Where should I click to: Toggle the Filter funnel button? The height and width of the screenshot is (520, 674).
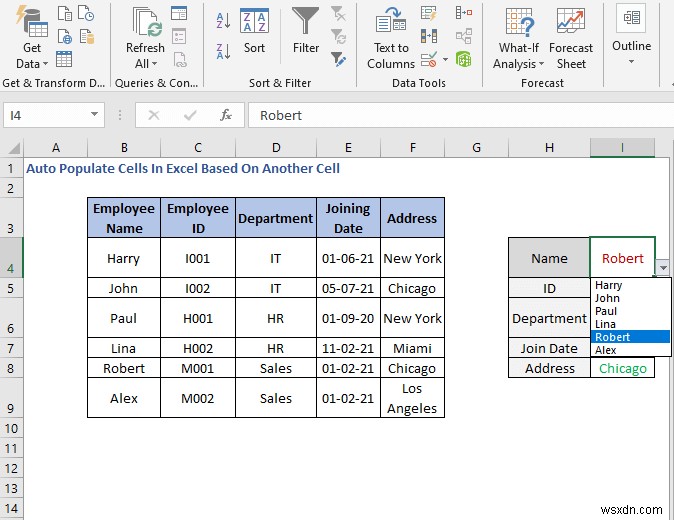click(306, 31)
